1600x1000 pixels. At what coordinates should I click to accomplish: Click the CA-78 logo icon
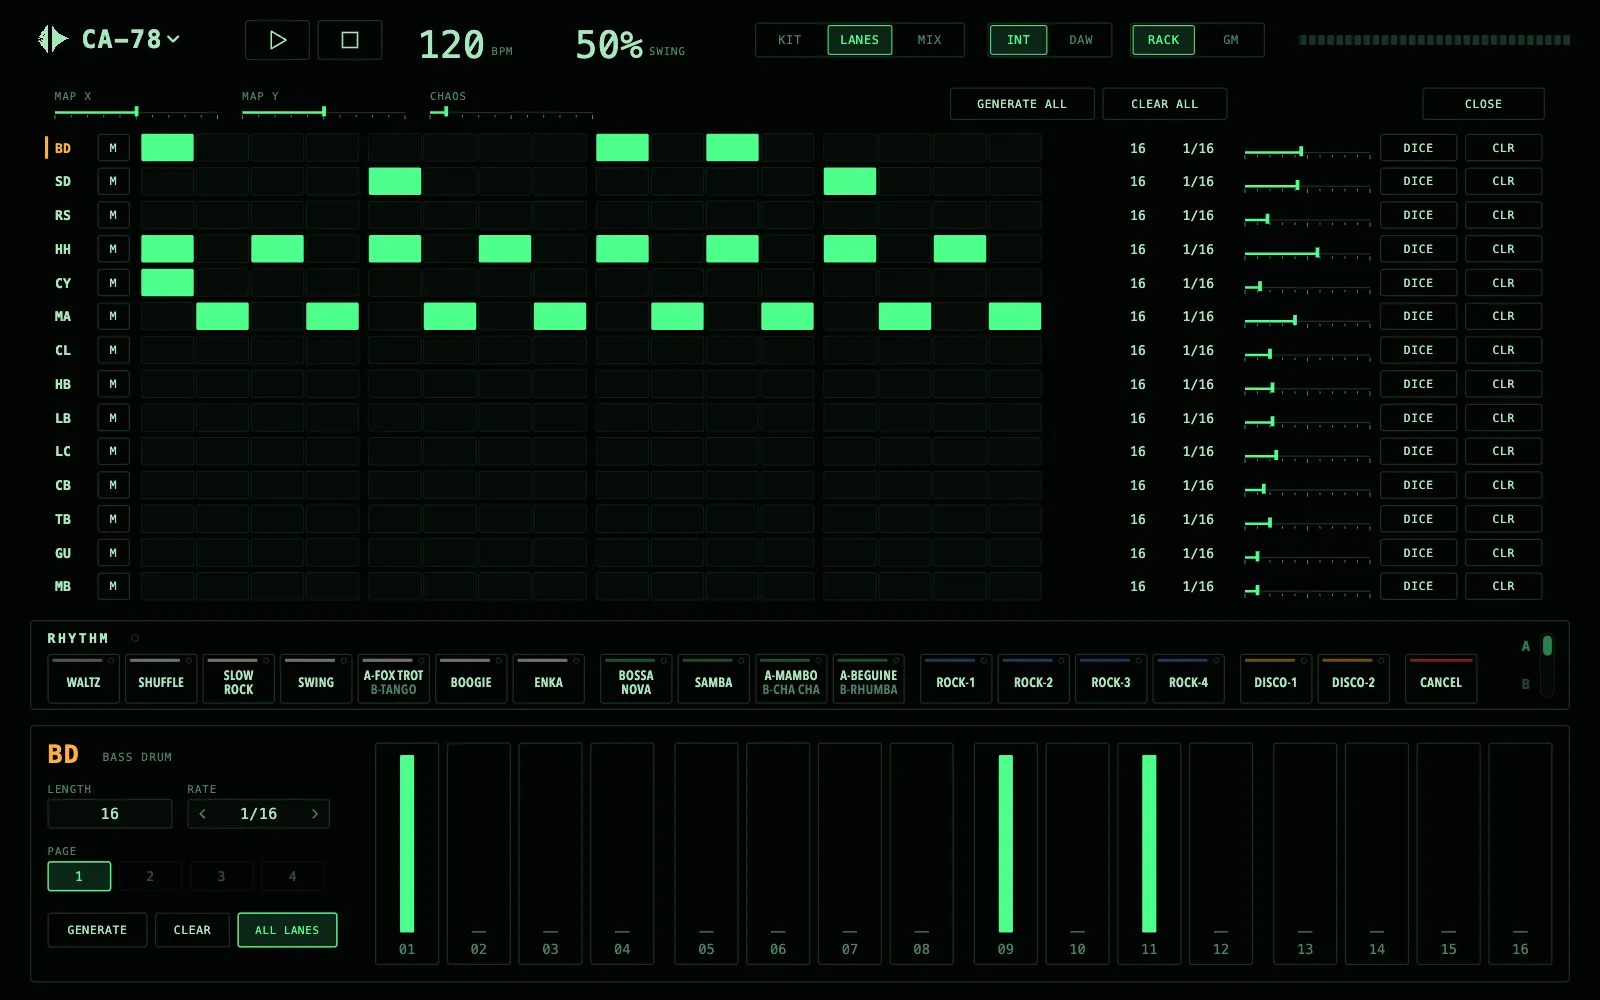(x=52, y=39)
